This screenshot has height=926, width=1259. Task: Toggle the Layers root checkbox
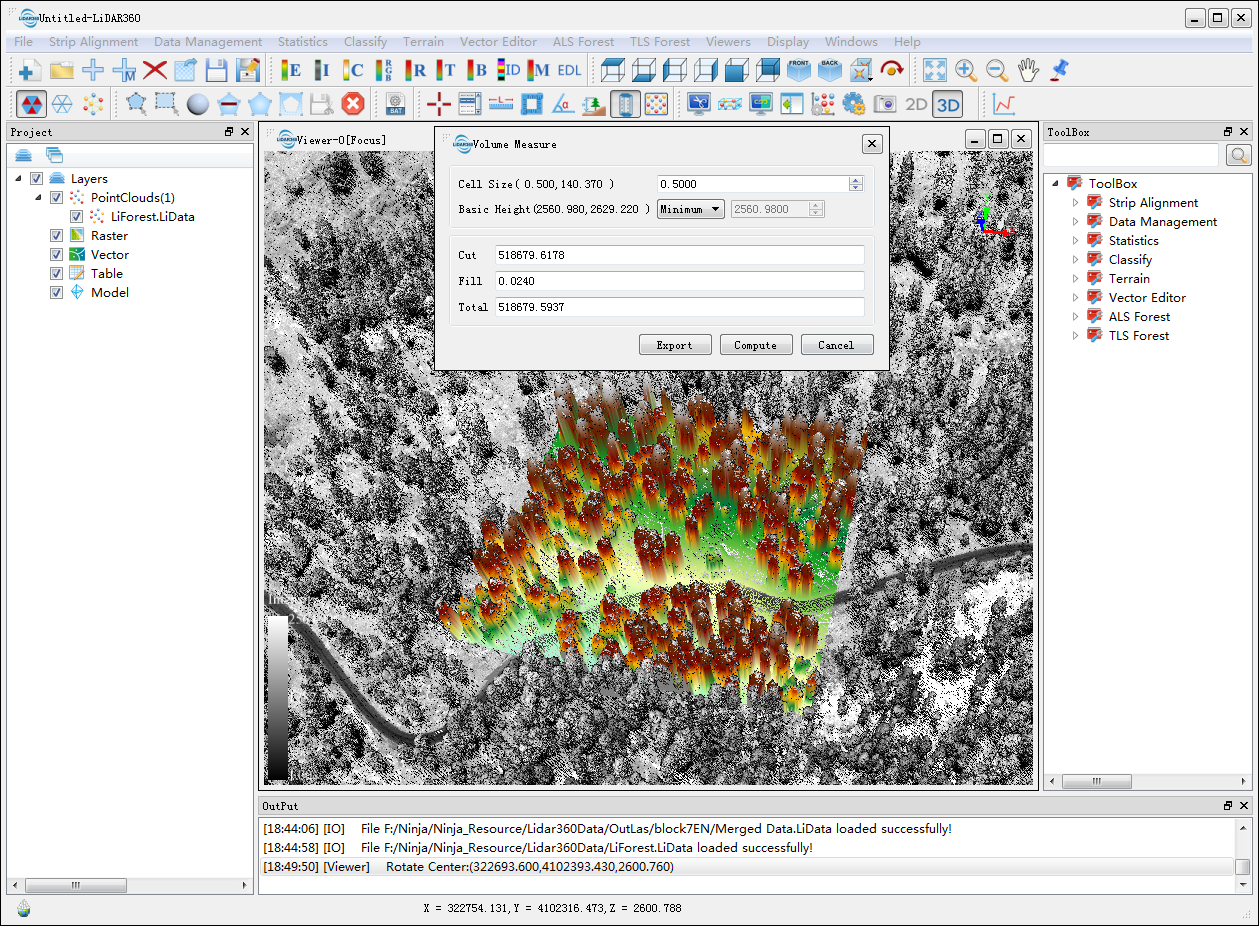click(x=37, y=179)
